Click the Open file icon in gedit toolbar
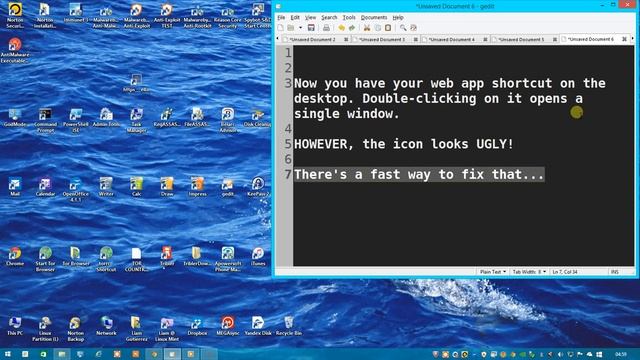640x360 pixels. [291, 28]
